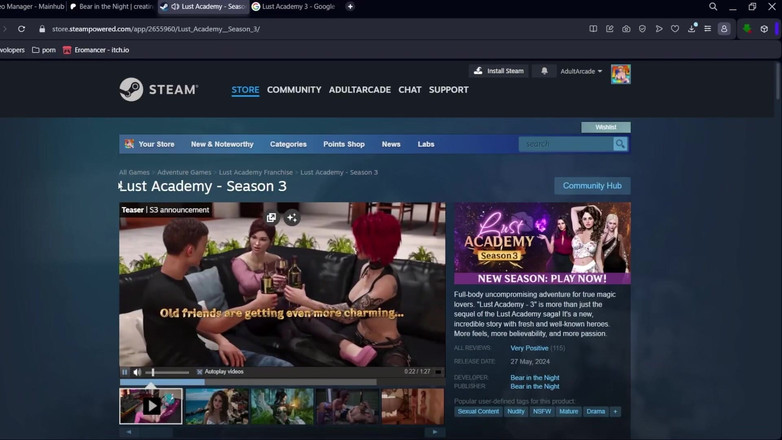782x440 pixels.
Task: Click the store search magnifier icon
Action: [620, 144]
